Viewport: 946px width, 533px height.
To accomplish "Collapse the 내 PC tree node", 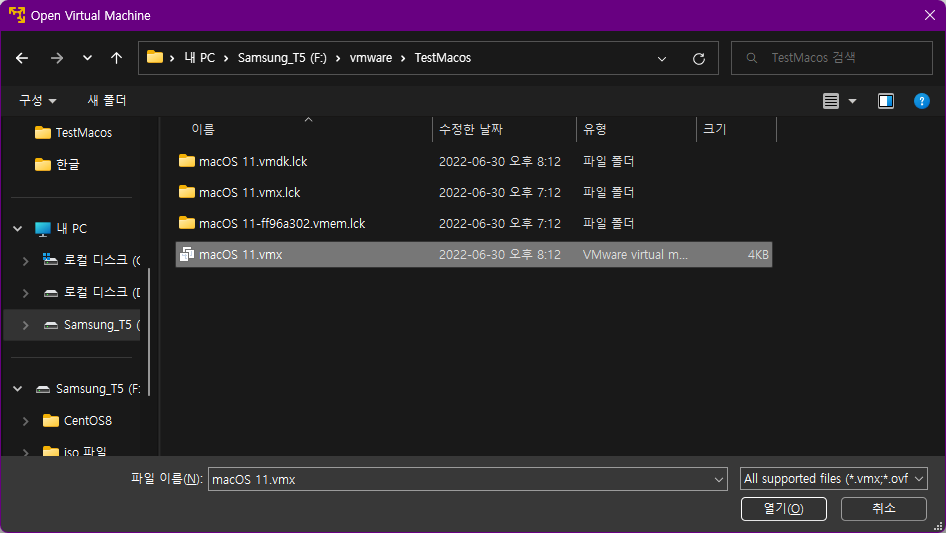I will click(x=17, y=229).
